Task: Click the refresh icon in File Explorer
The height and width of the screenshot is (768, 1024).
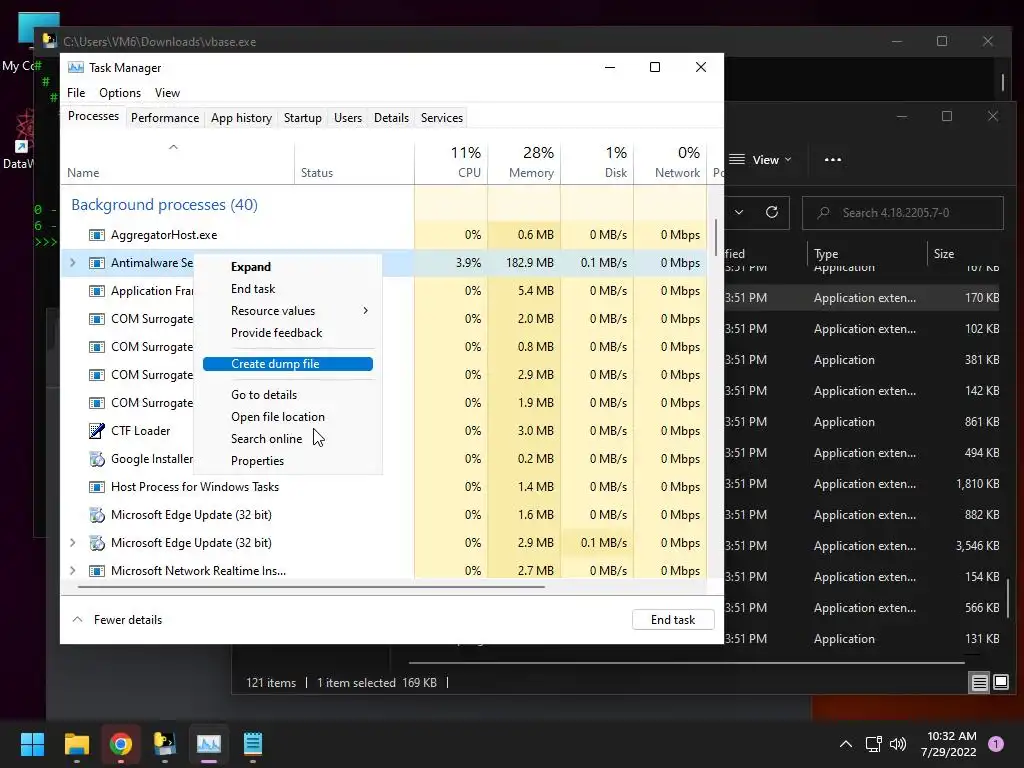Action: [772, 212]
